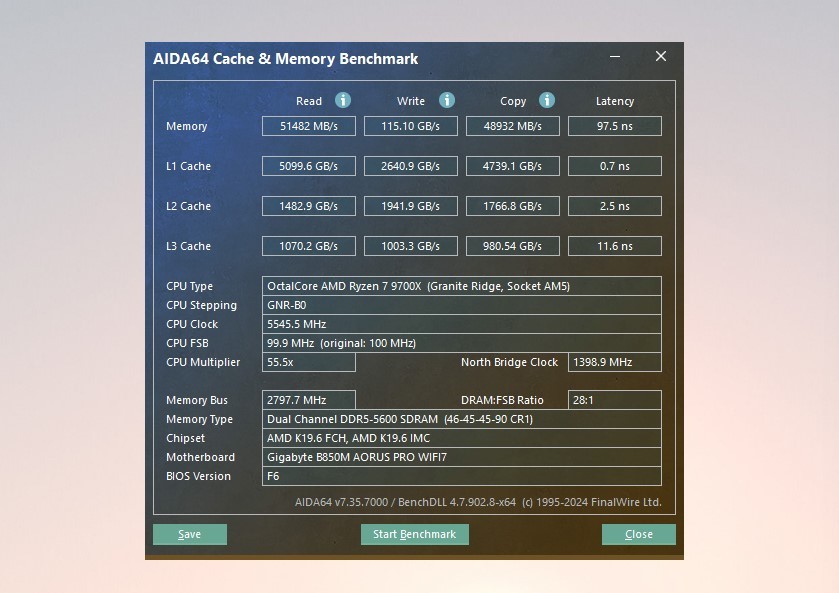Click the L3 Cache read value 1070.2 GB/s
Screen dimensions: 839x593
pos(309,246)
